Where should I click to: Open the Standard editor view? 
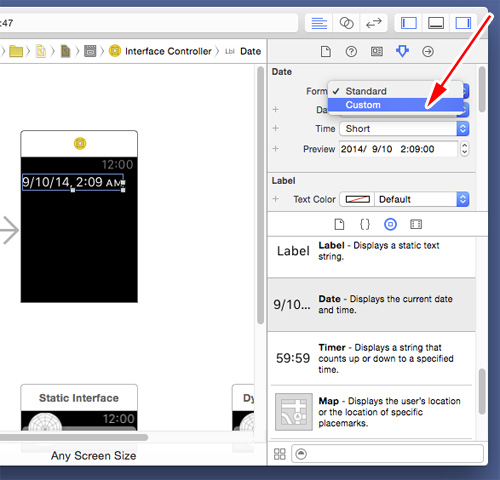(319, 23)
